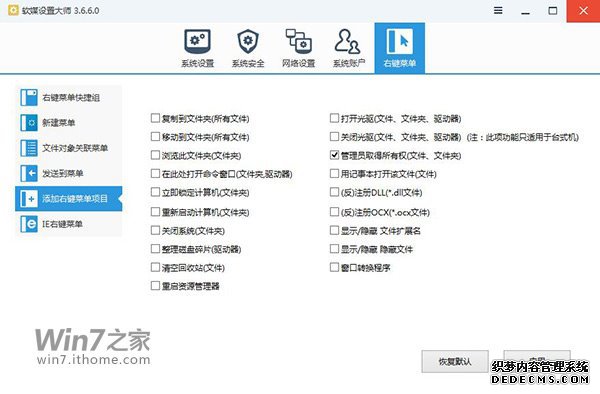
Task: Open the hamburger menu in title bar
Action: (498, 11)
